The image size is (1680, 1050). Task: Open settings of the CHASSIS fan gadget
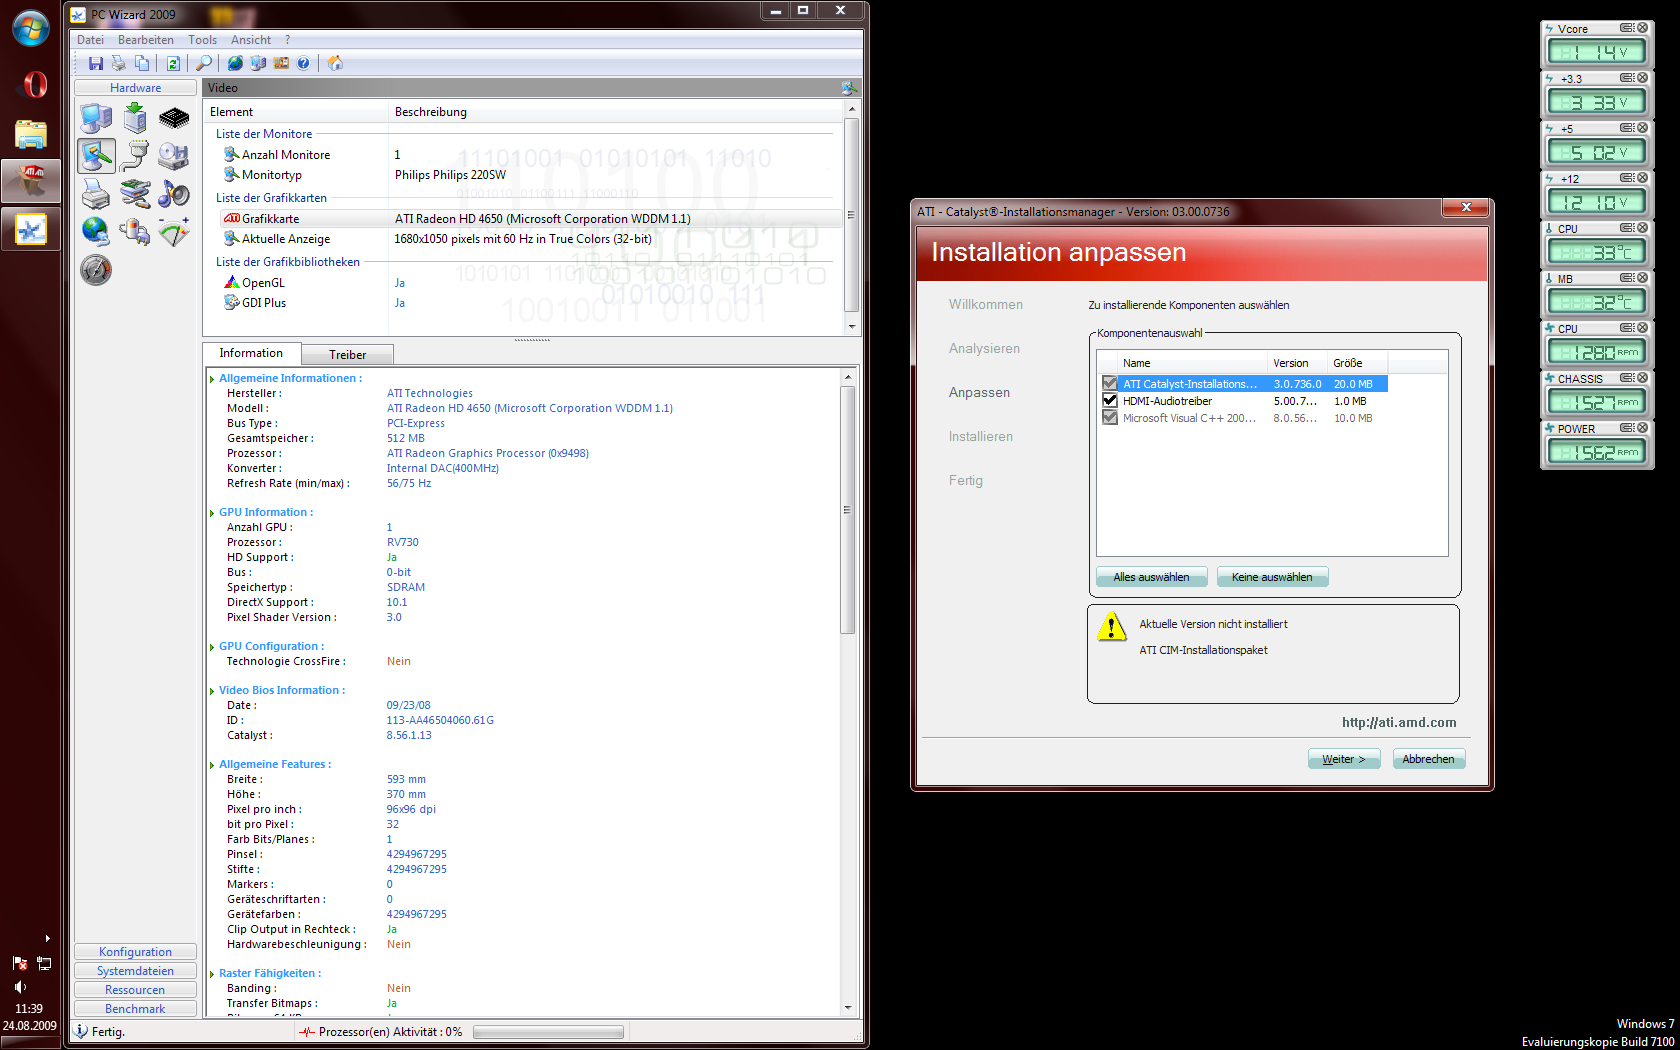point(1627,378)
